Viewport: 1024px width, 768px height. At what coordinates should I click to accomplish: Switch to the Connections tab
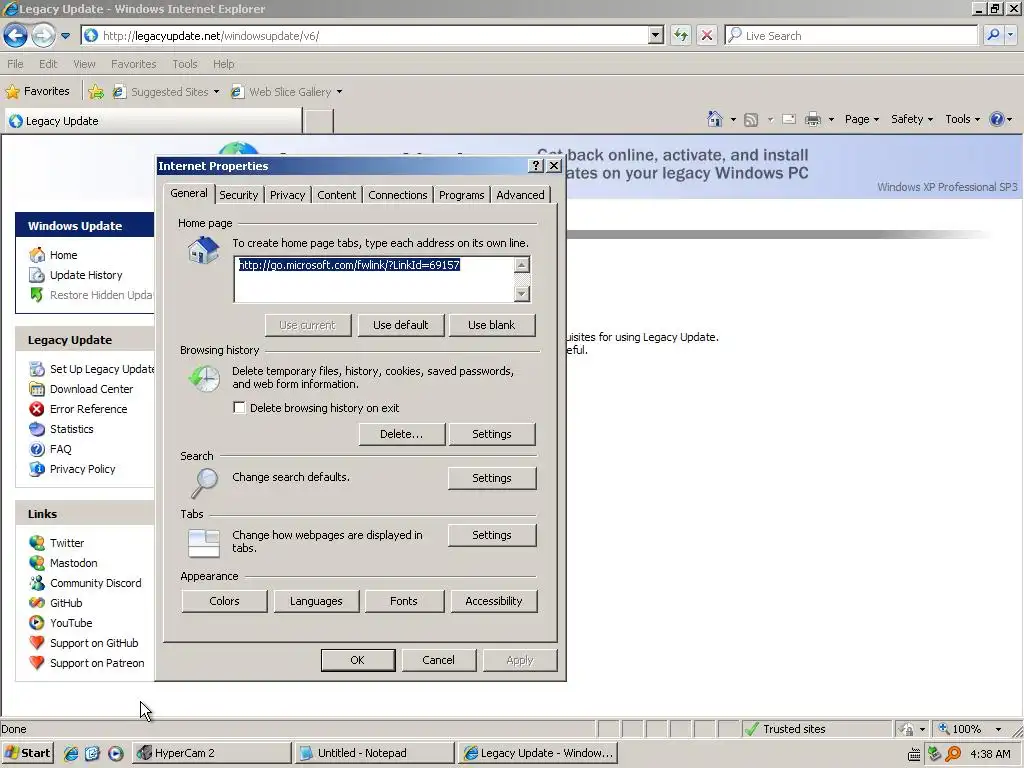(x=398, y=195)
